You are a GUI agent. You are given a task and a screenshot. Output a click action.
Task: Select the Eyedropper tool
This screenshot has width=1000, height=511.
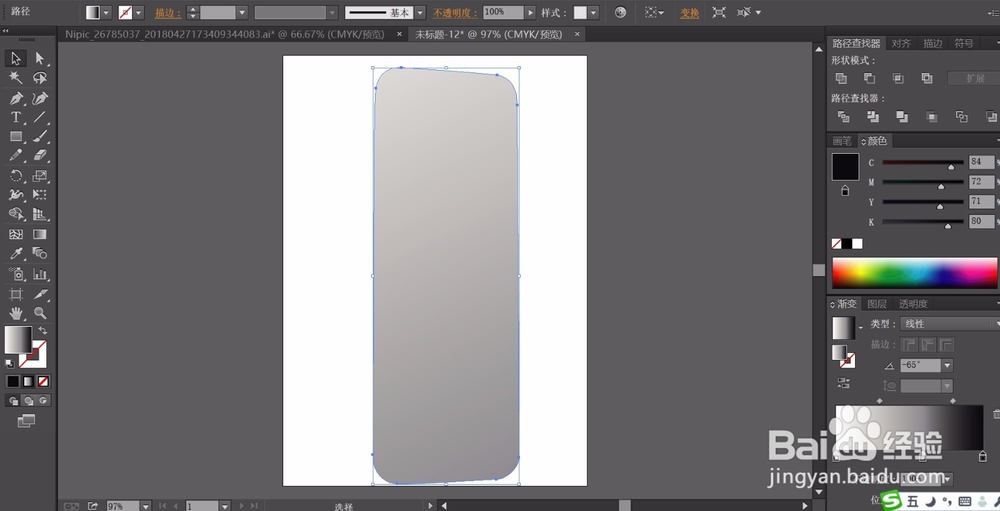[16, 253]
